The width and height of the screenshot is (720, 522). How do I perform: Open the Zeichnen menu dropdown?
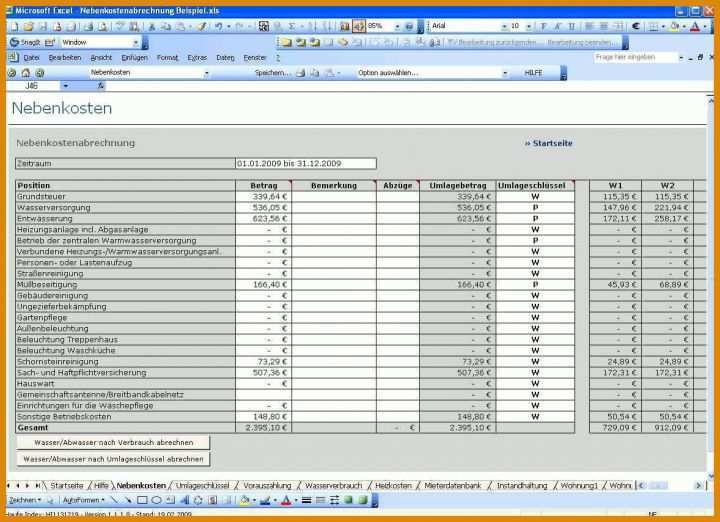25,500
